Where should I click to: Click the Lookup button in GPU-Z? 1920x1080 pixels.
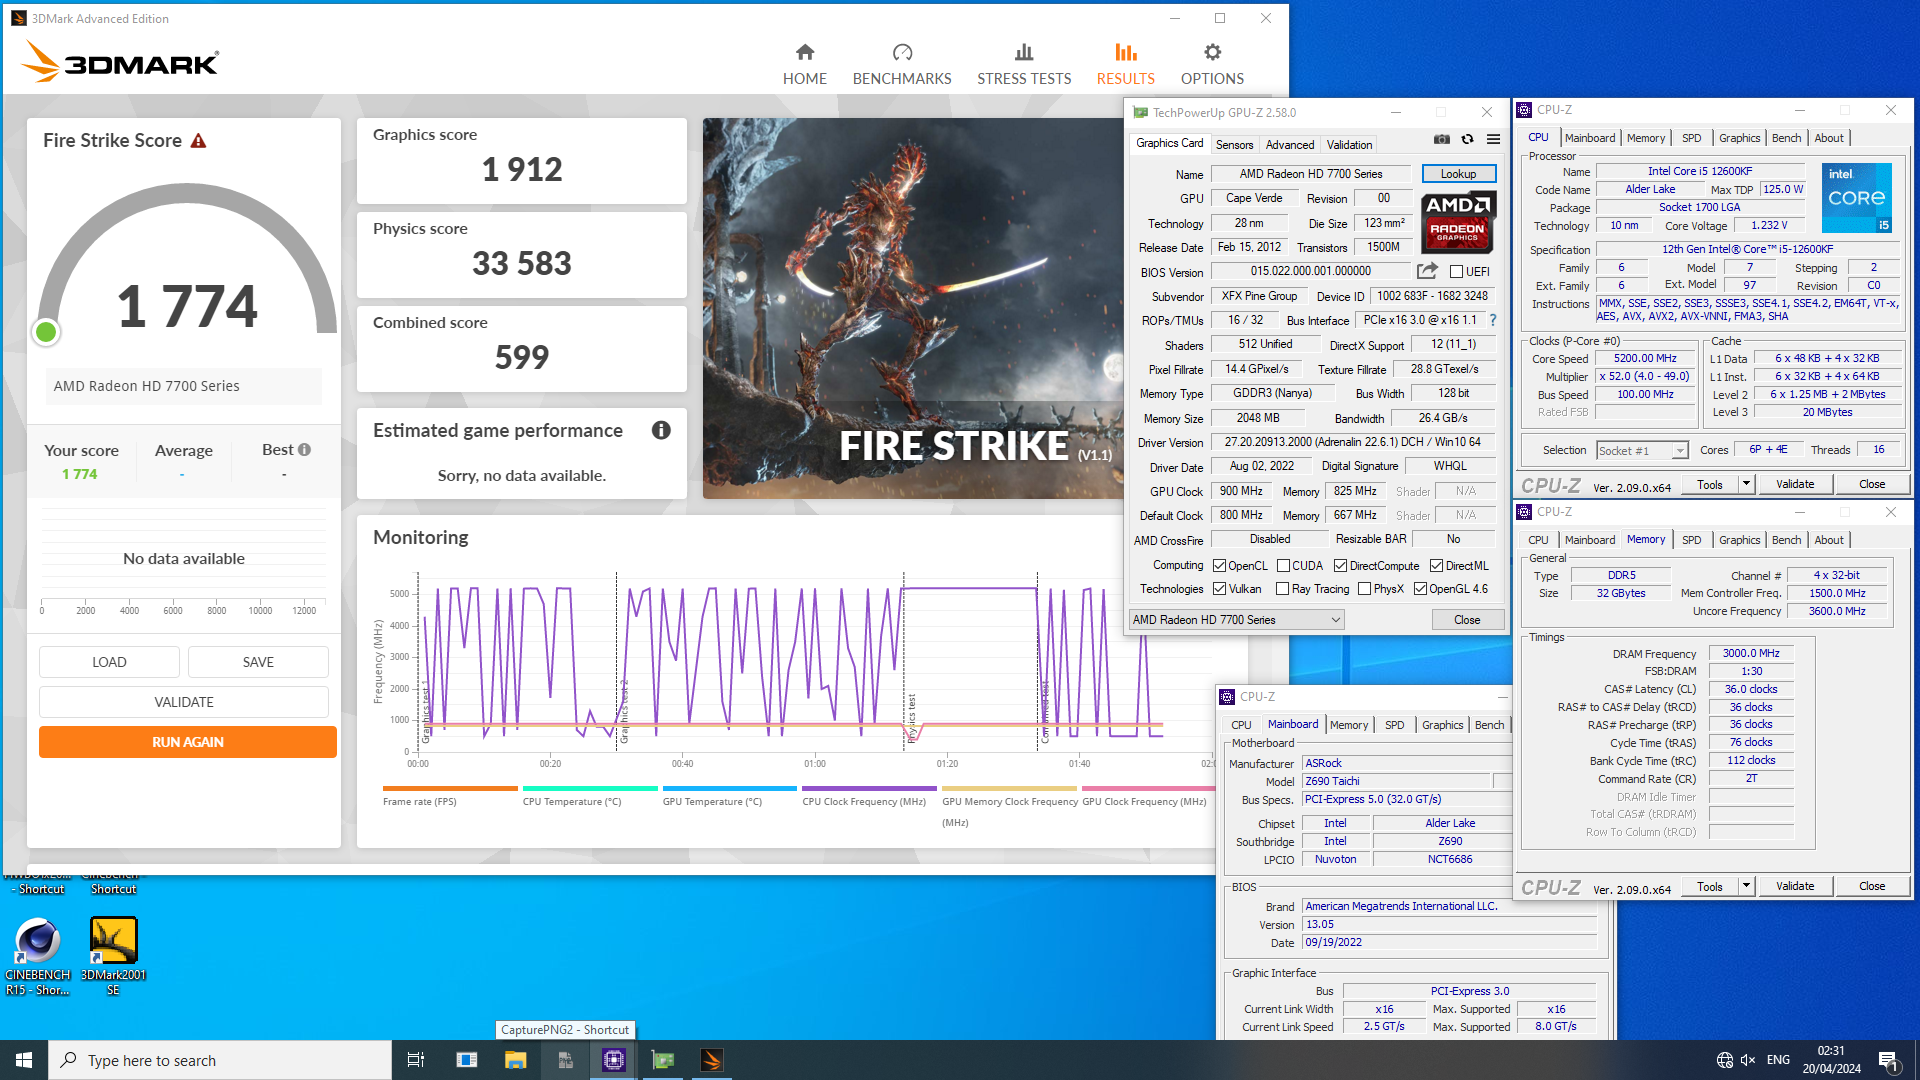pos(1458,174)
